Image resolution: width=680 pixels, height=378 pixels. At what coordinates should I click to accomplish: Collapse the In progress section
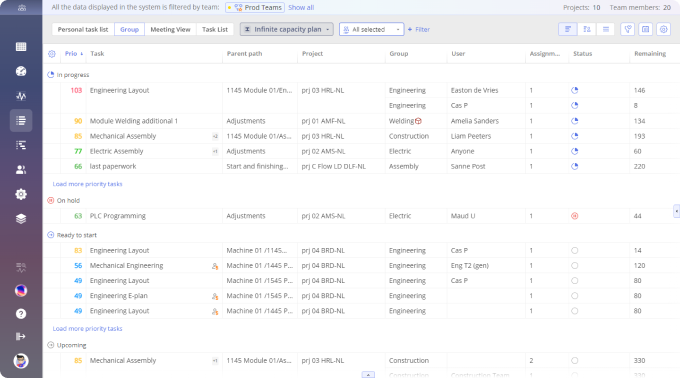point(51,75)
